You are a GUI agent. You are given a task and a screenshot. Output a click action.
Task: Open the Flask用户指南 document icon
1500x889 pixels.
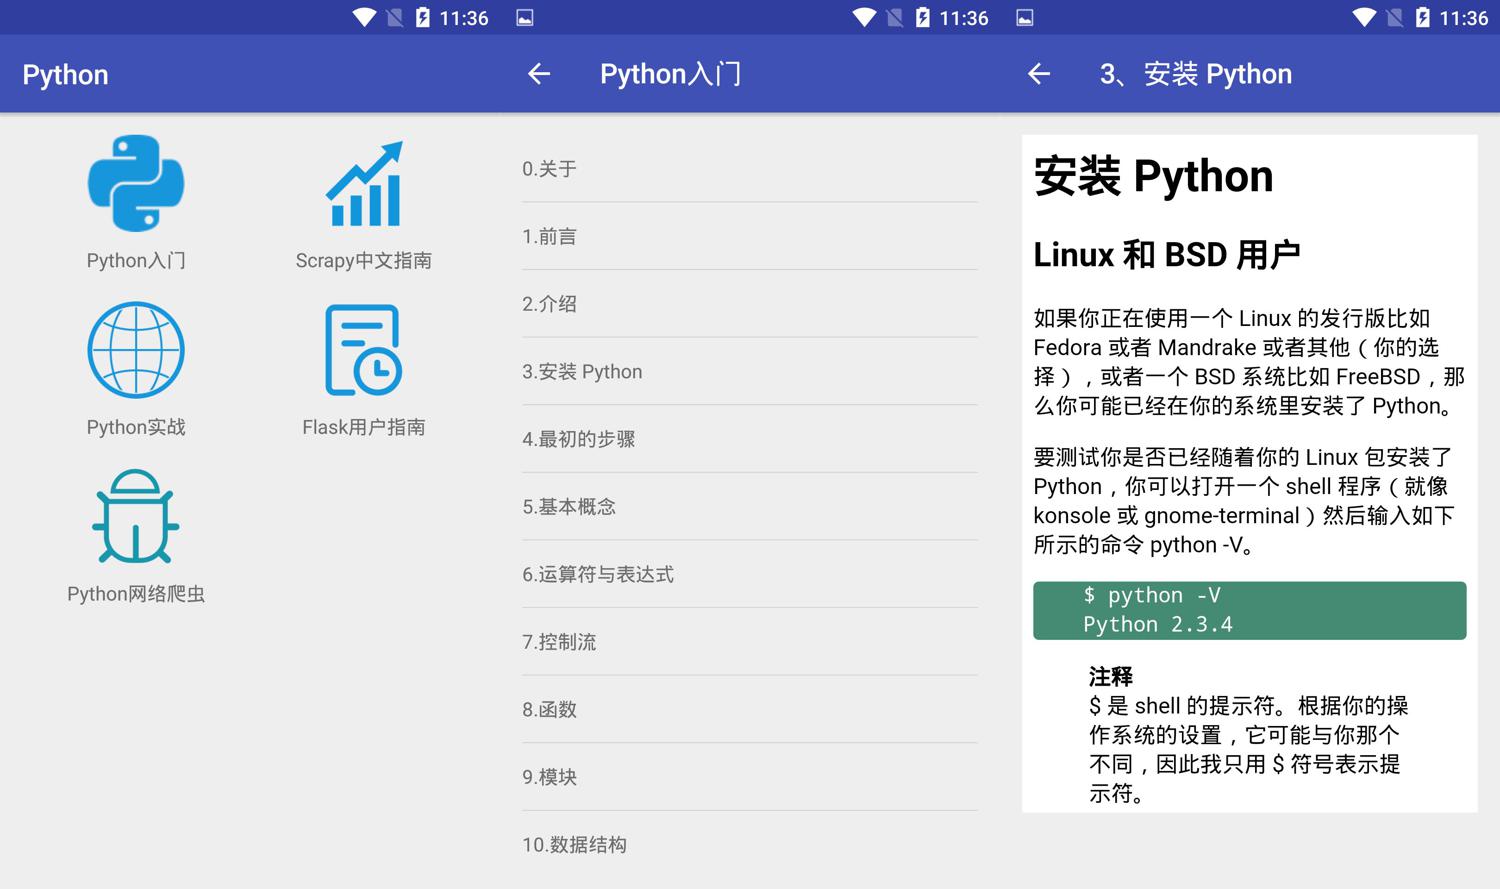pyautogui.click(x=364, y=351)
